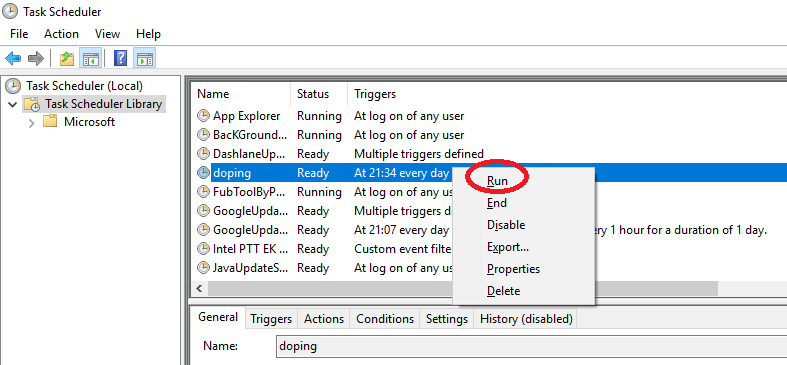Open the History (disabled) tab
This screenshot has height=365, width=787.
(526, 319)
